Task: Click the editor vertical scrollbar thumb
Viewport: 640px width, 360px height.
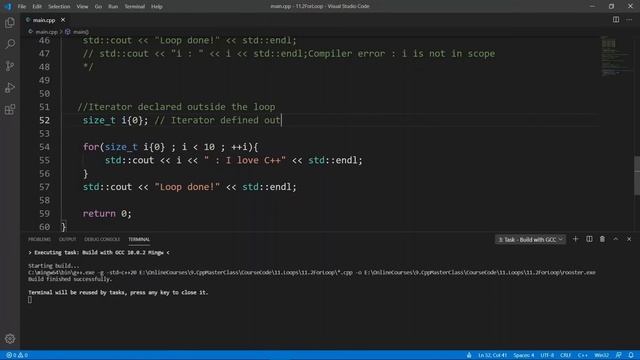Action: 637,176
